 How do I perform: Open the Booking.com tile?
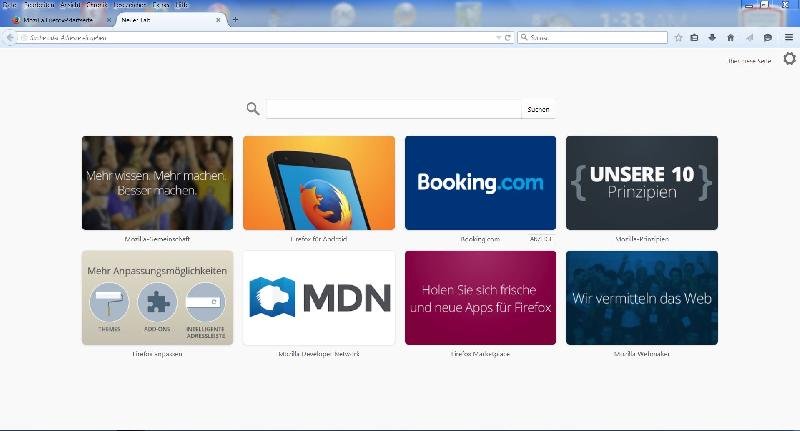[480, 183]
